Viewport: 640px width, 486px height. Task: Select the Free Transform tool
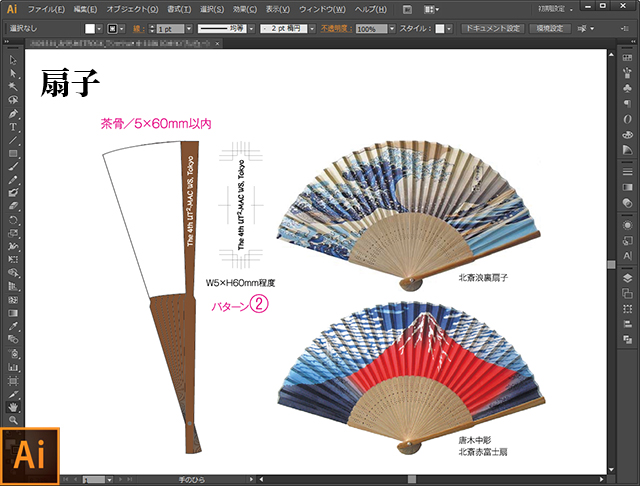click(x=13, y=260)
